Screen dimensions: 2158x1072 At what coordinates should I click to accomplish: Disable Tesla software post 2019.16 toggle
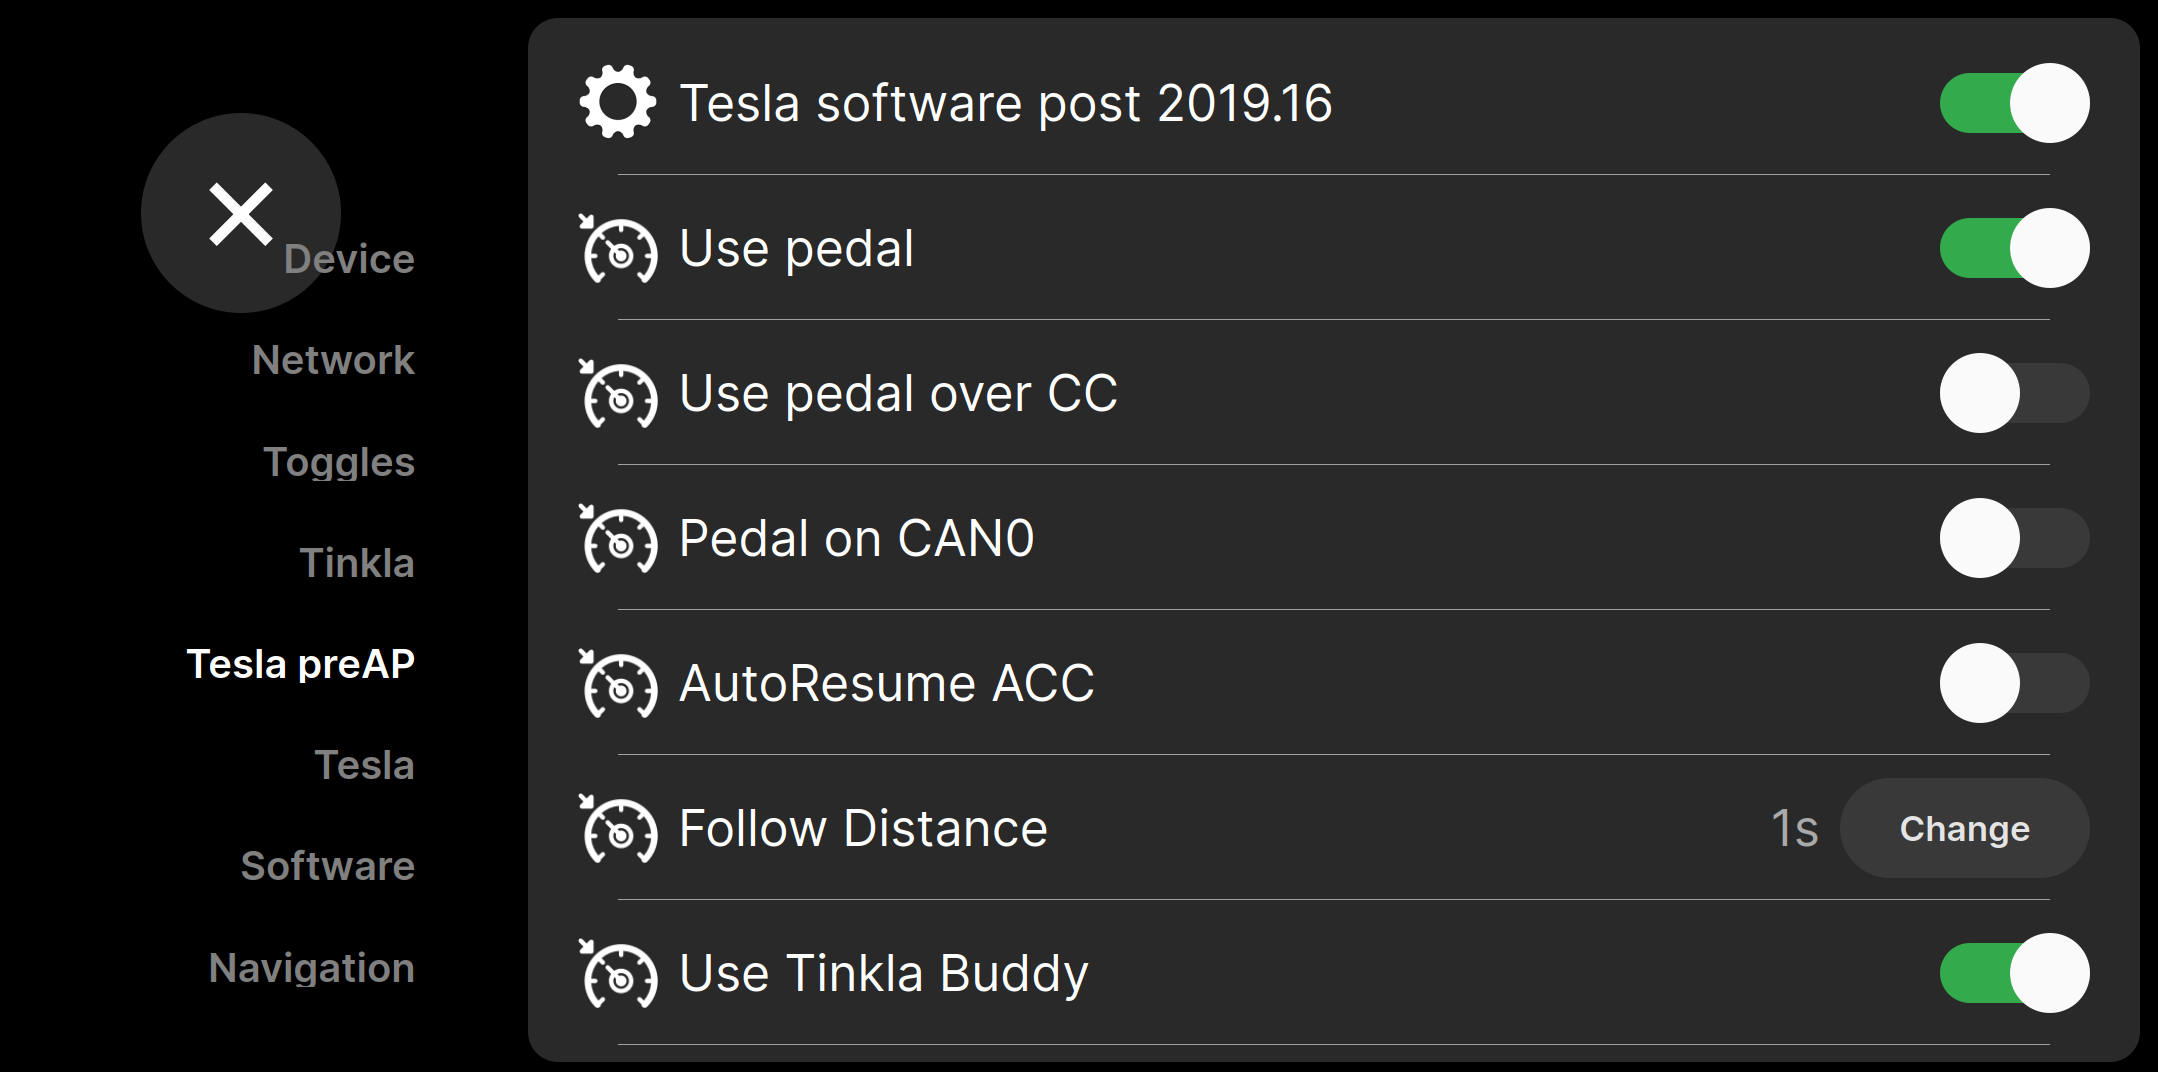click(x=2013, y=103)
